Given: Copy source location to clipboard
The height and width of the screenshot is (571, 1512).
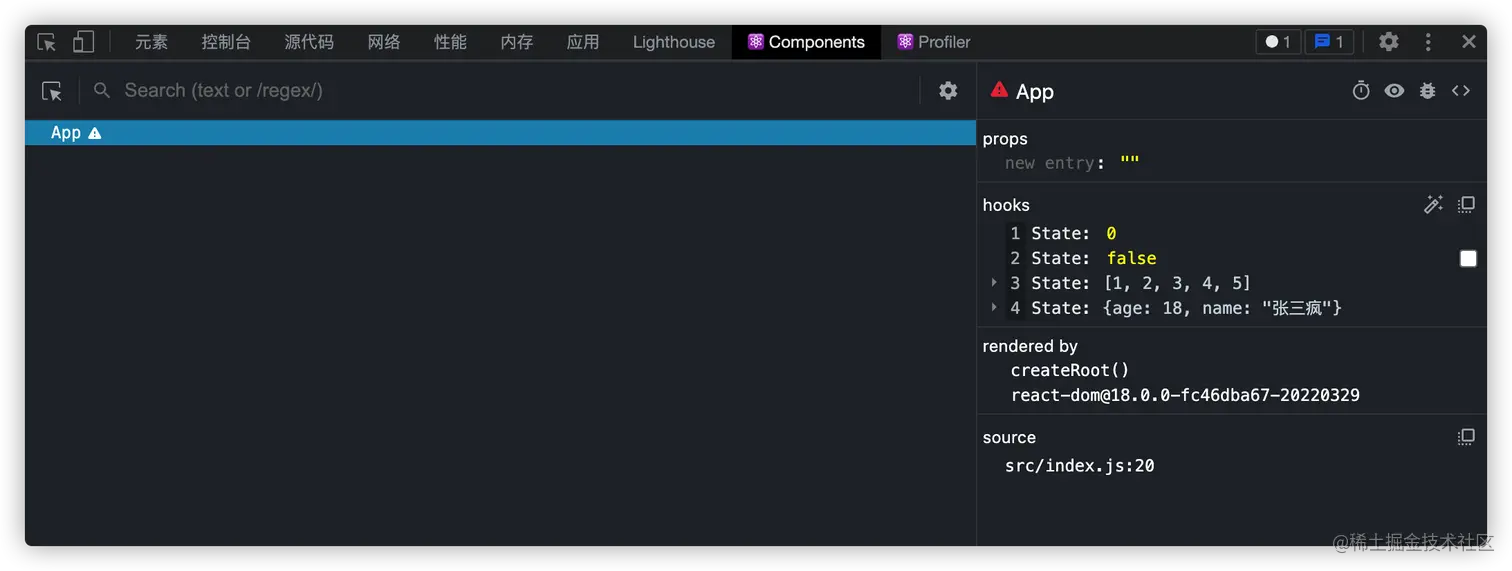Looking at the screenshot, I should (x=1466, y=437).
